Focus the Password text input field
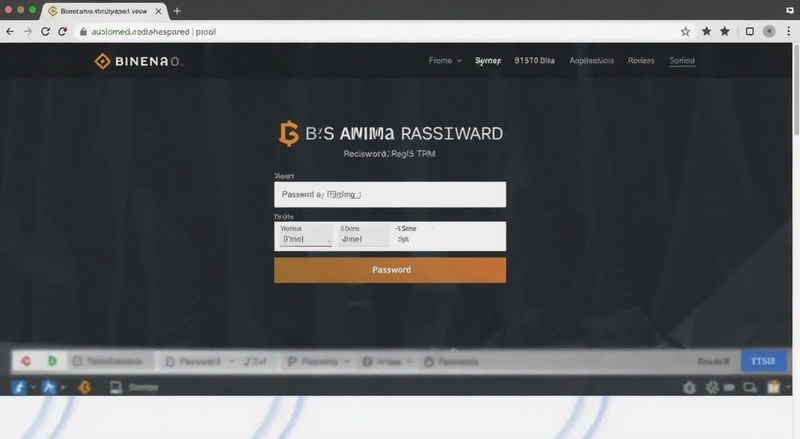The width and height of the screenshot is (800, 439). (x=390, y=194)
